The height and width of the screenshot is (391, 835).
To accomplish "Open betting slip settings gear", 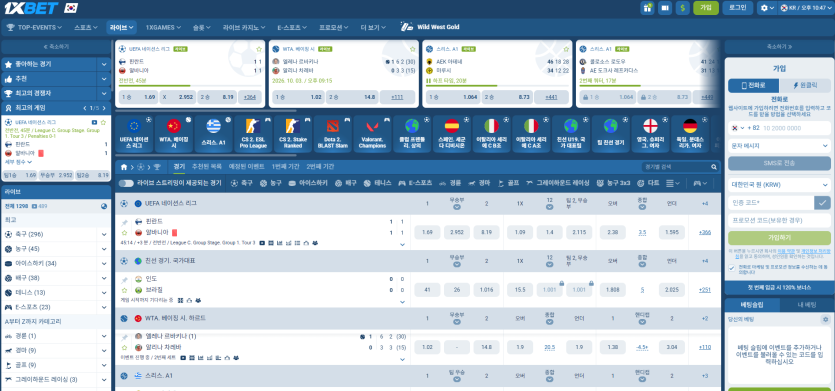I will 825,319.
